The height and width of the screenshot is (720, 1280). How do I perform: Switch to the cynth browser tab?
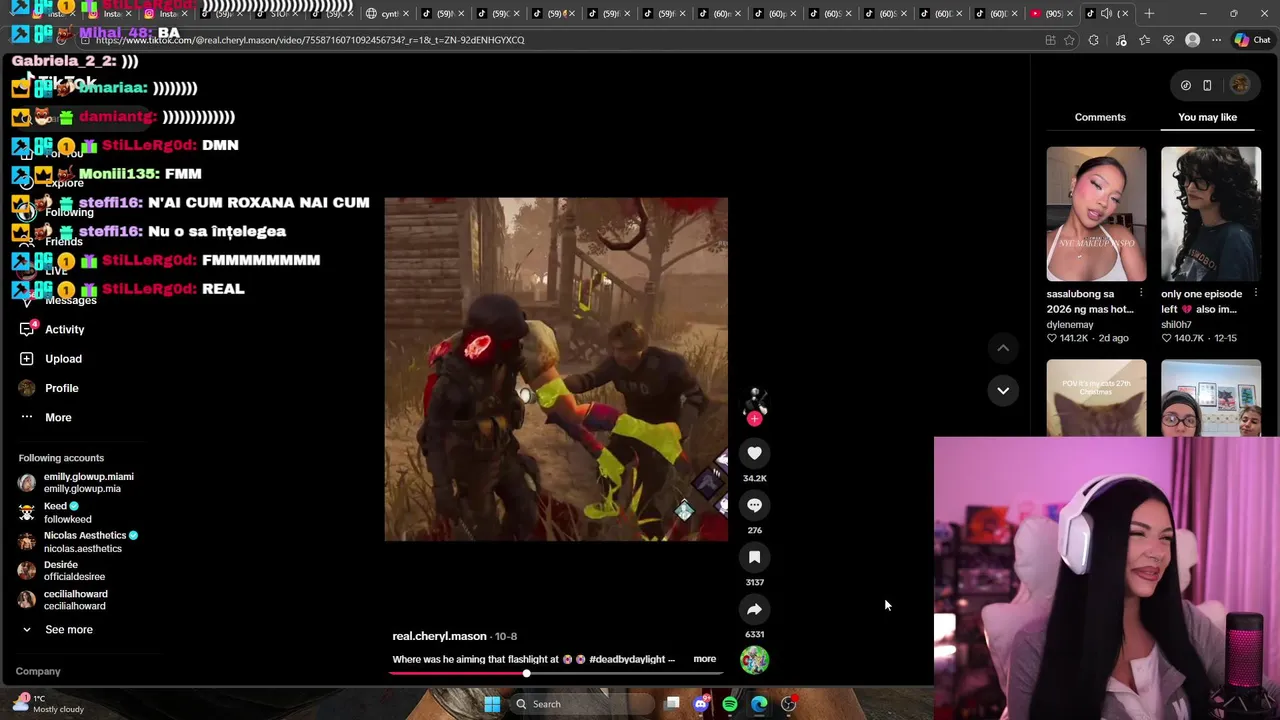pyautogui.click(x=388, y=13)
